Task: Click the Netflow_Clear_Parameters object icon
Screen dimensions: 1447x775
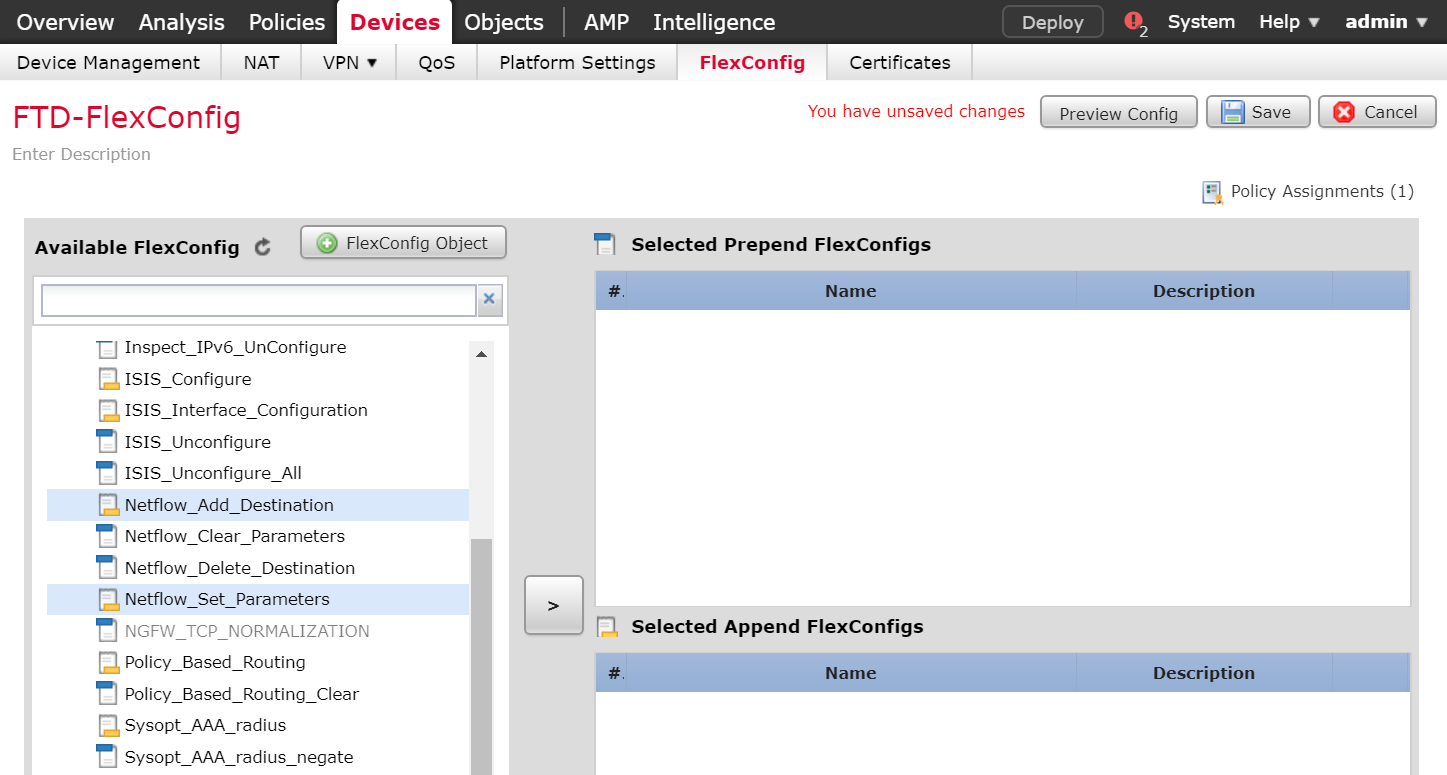Action: (107, 536)
